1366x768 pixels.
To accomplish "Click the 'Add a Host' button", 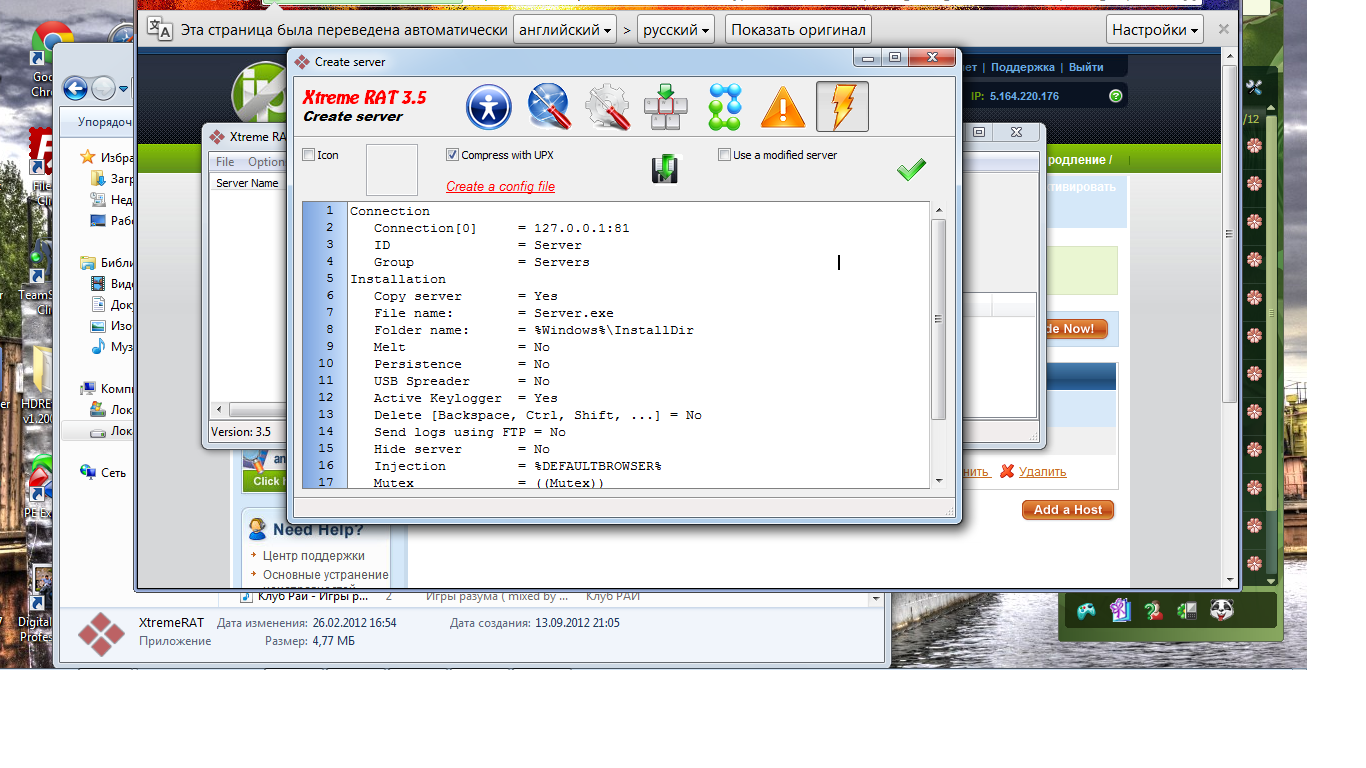I will [x=1068, y=510].
